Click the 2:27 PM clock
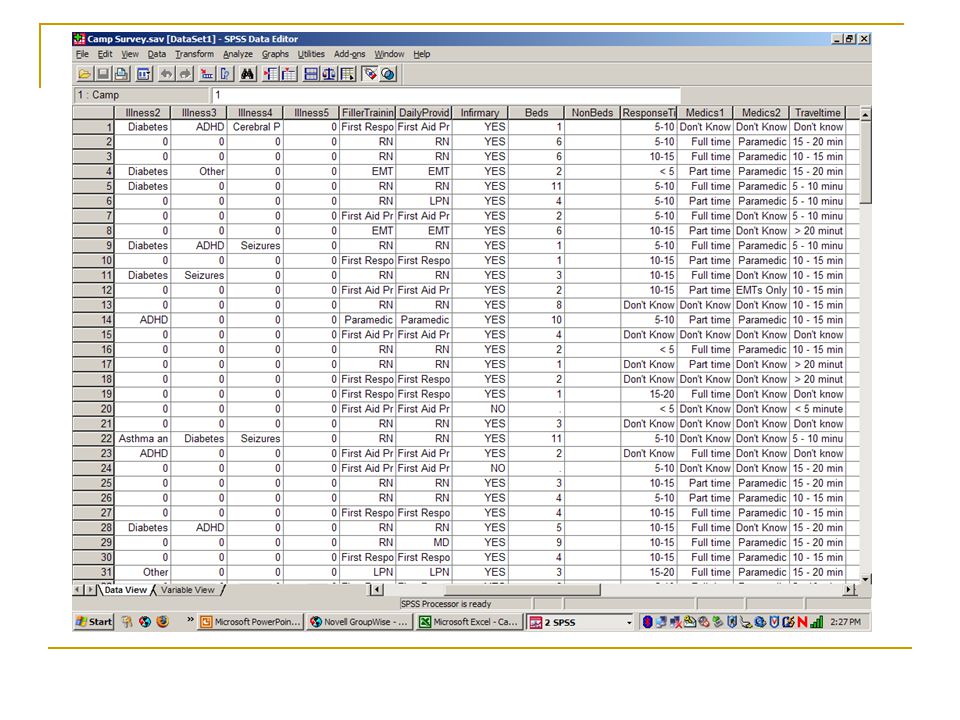The width and height of the screenshot is (960, 720). pyautogui.click(x=846, y=622)
